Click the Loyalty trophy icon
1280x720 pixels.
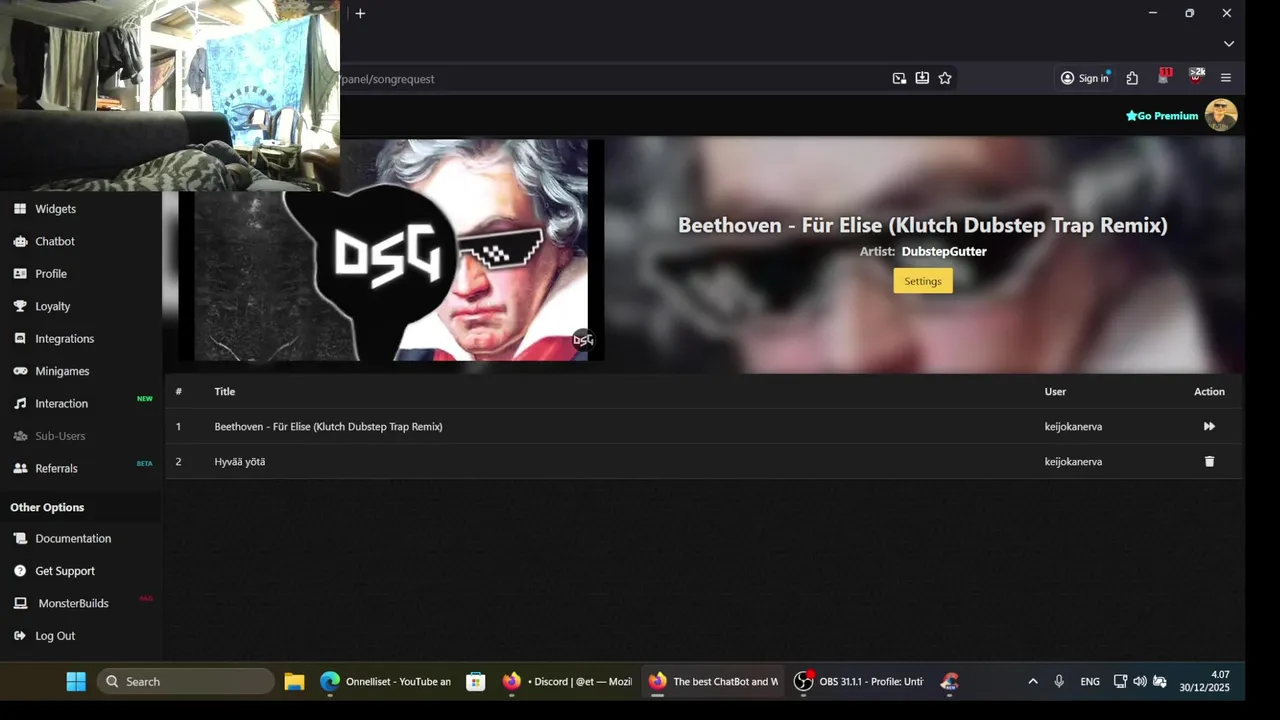(20, 306)
